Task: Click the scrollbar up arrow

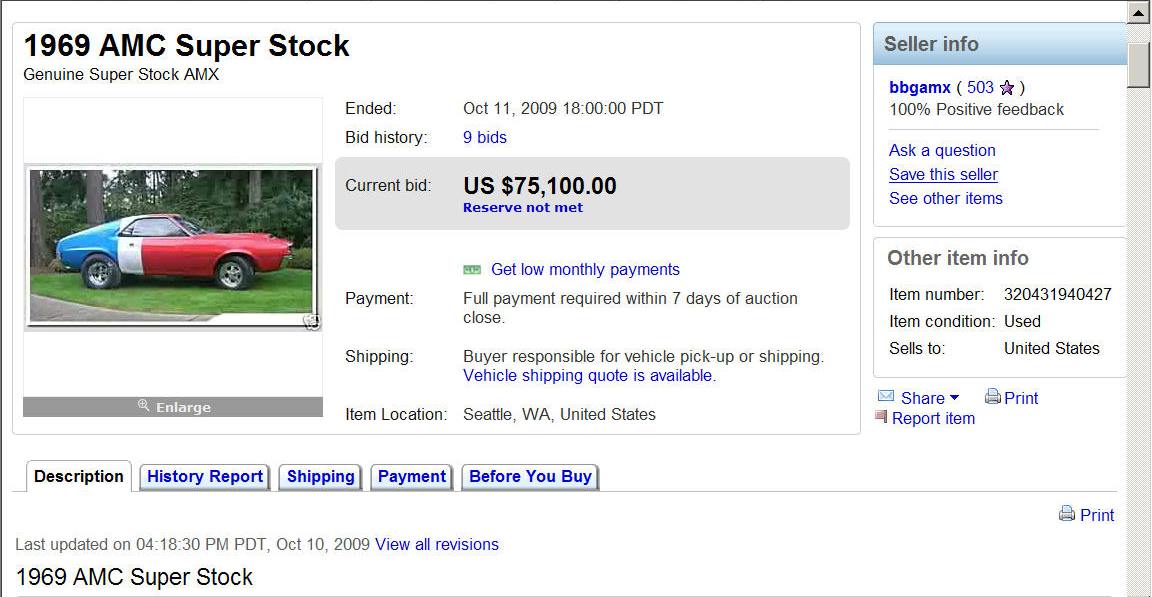Action: pos(1138,13)
